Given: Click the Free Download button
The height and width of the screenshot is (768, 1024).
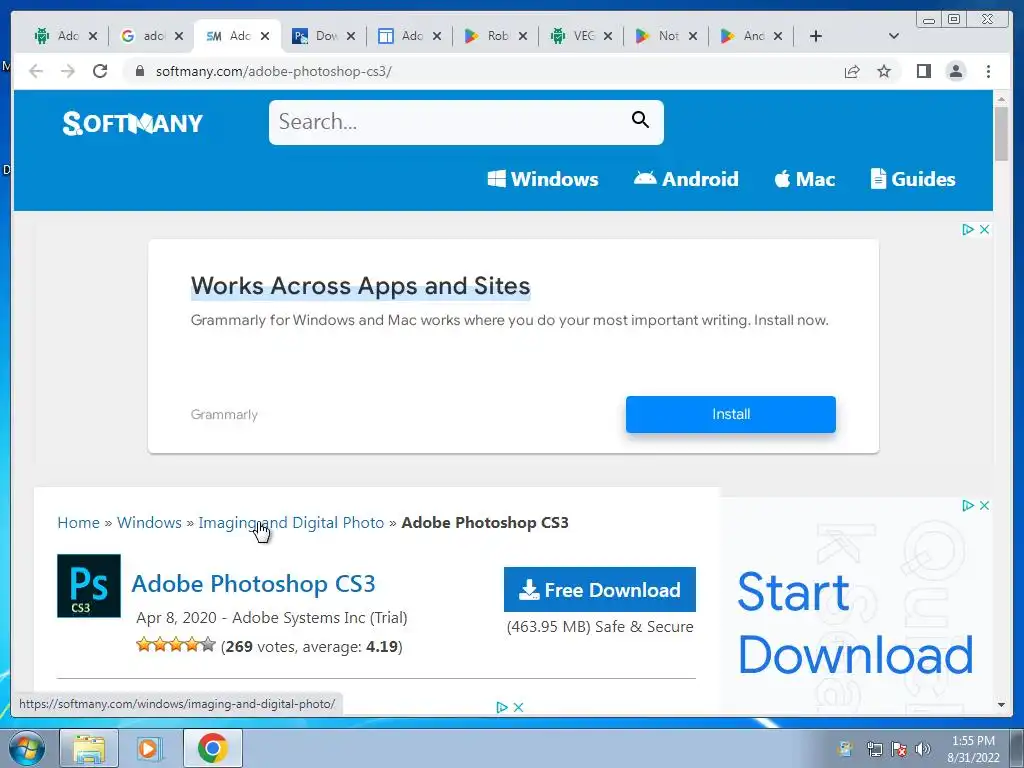Looking at the screenshot, I should 600,590.
